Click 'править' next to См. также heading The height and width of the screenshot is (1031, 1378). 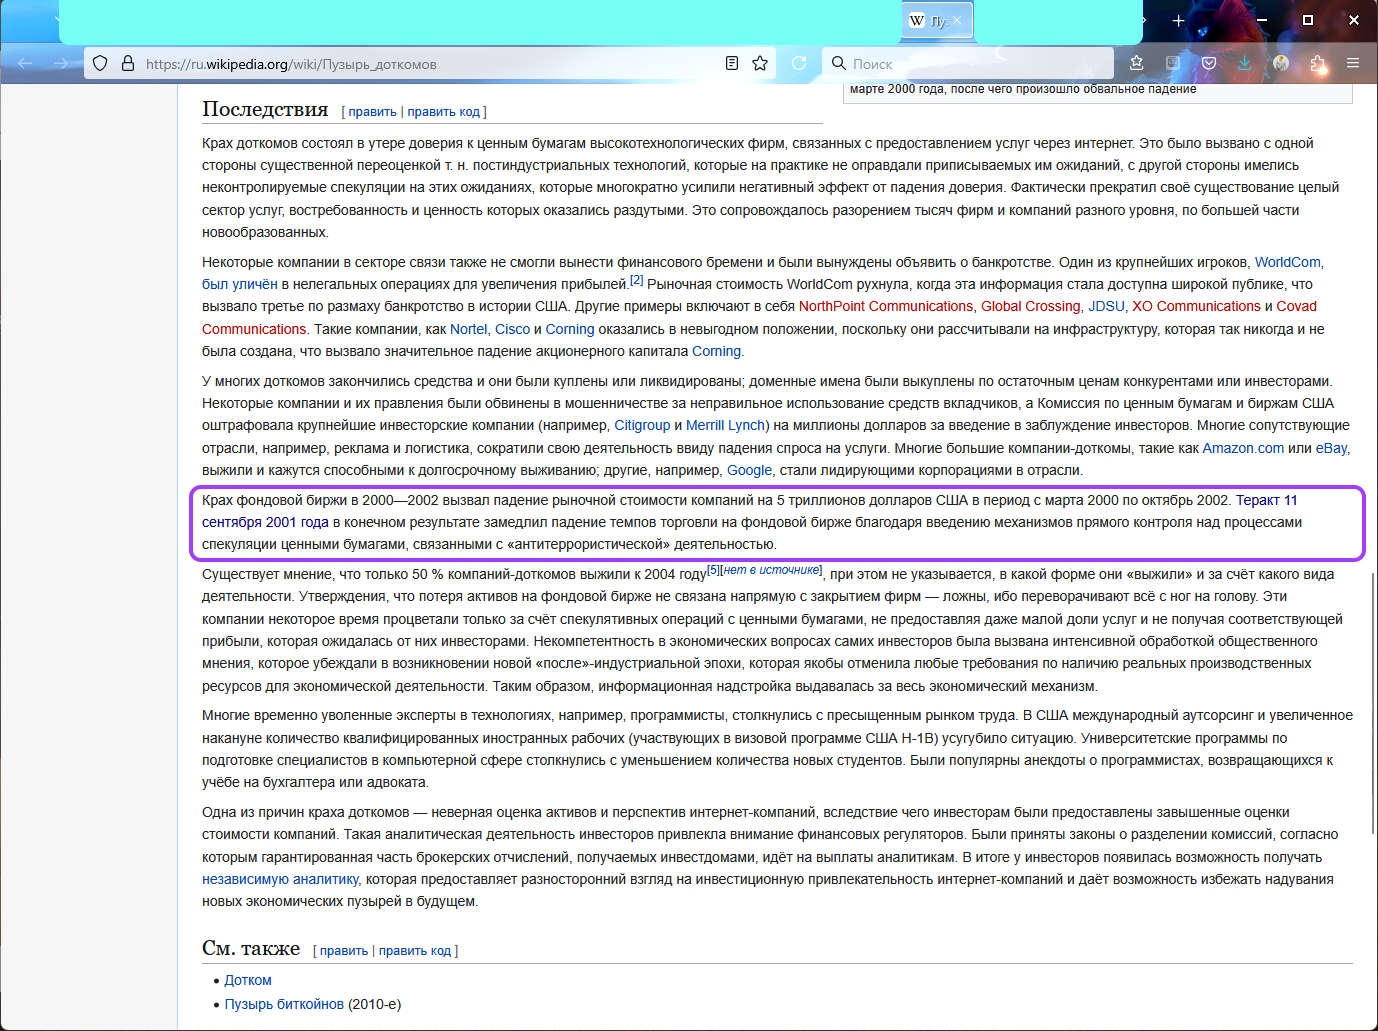344,951
